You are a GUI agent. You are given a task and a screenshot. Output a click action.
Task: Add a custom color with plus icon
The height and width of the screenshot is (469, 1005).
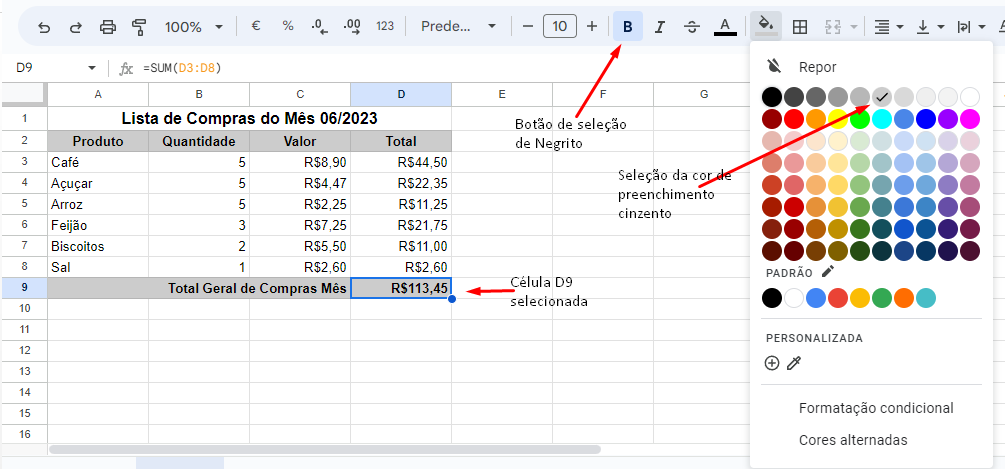pyautogui.click(x=771, y=363)
